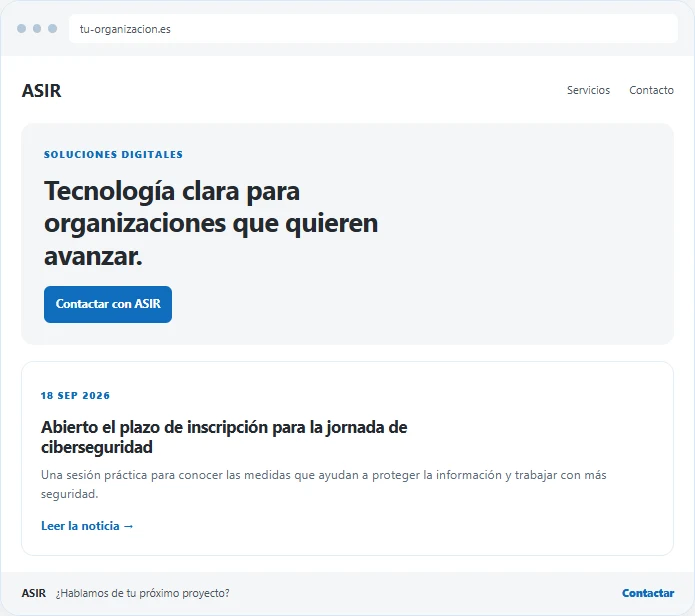This screenshot has height=616, width=695.
Task: Click the third window control dot
Action: pos(52,28)
